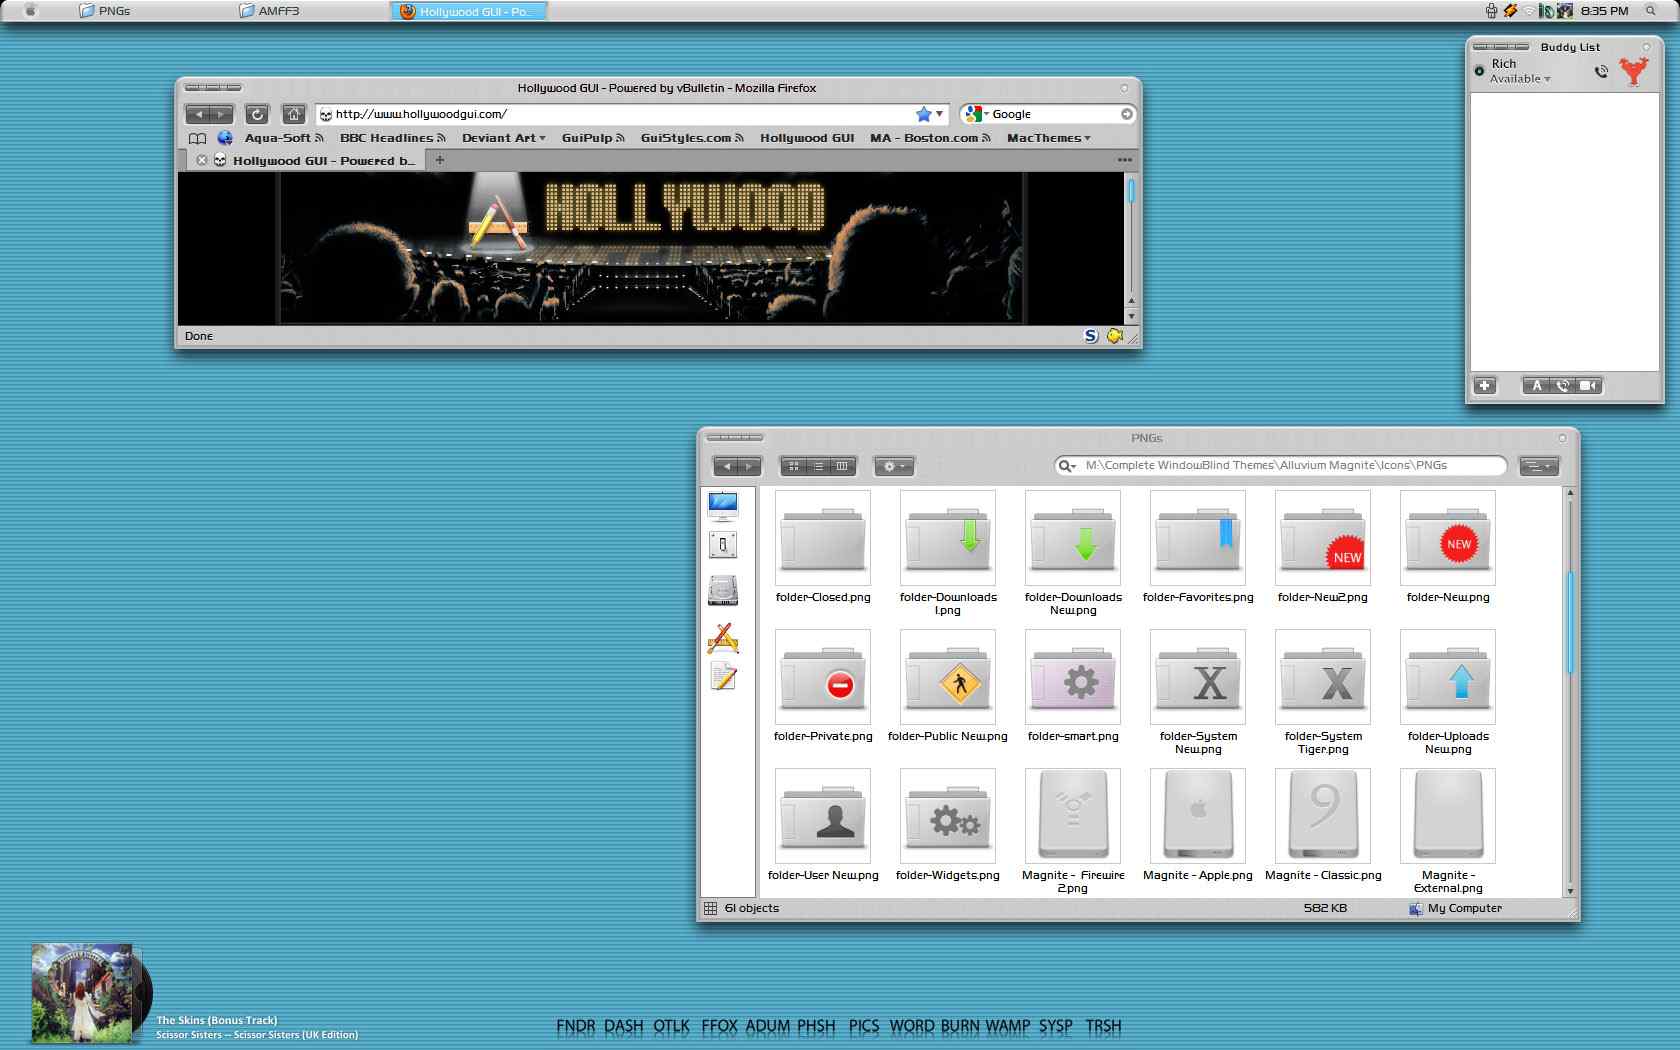
Task: Open TRSH in the text dock
Action: point(1103,1026)
